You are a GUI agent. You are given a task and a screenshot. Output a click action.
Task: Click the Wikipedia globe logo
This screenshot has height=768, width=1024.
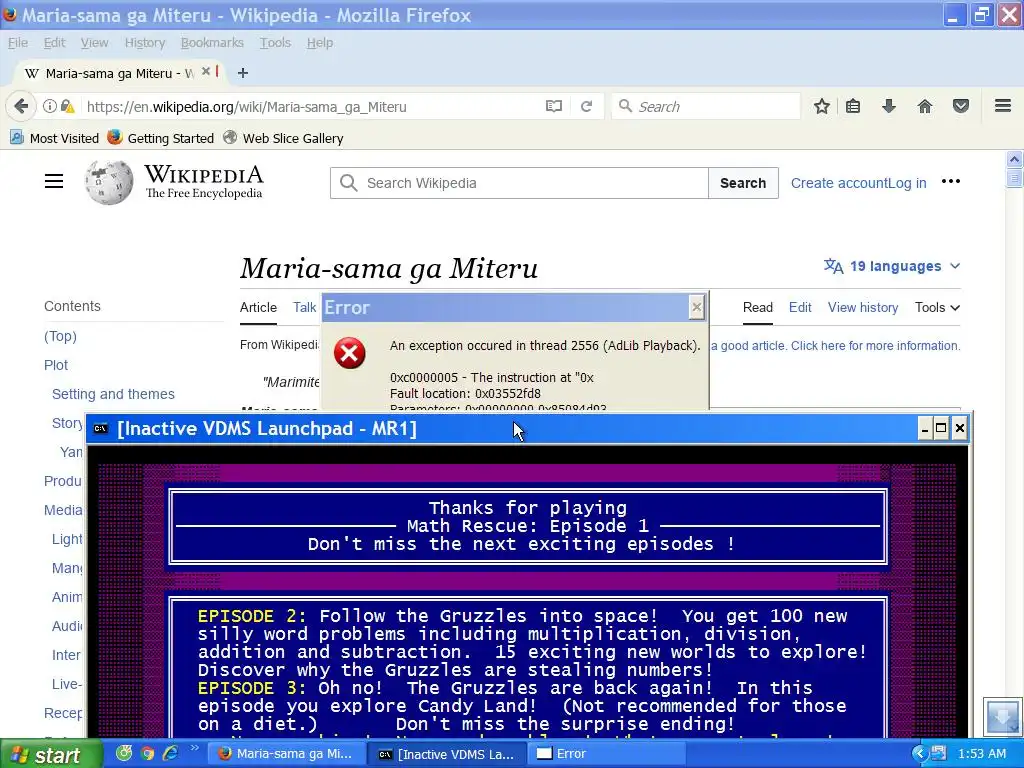pos(108,182)
